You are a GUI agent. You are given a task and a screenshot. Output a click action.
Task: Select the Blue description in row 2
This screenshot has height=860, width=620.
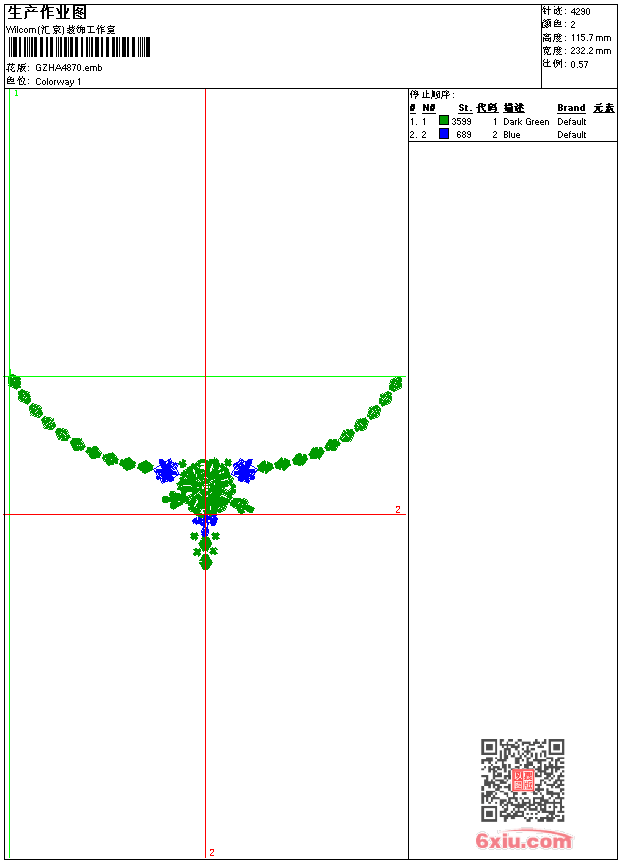pyautogui.click(x=511, y=135)
